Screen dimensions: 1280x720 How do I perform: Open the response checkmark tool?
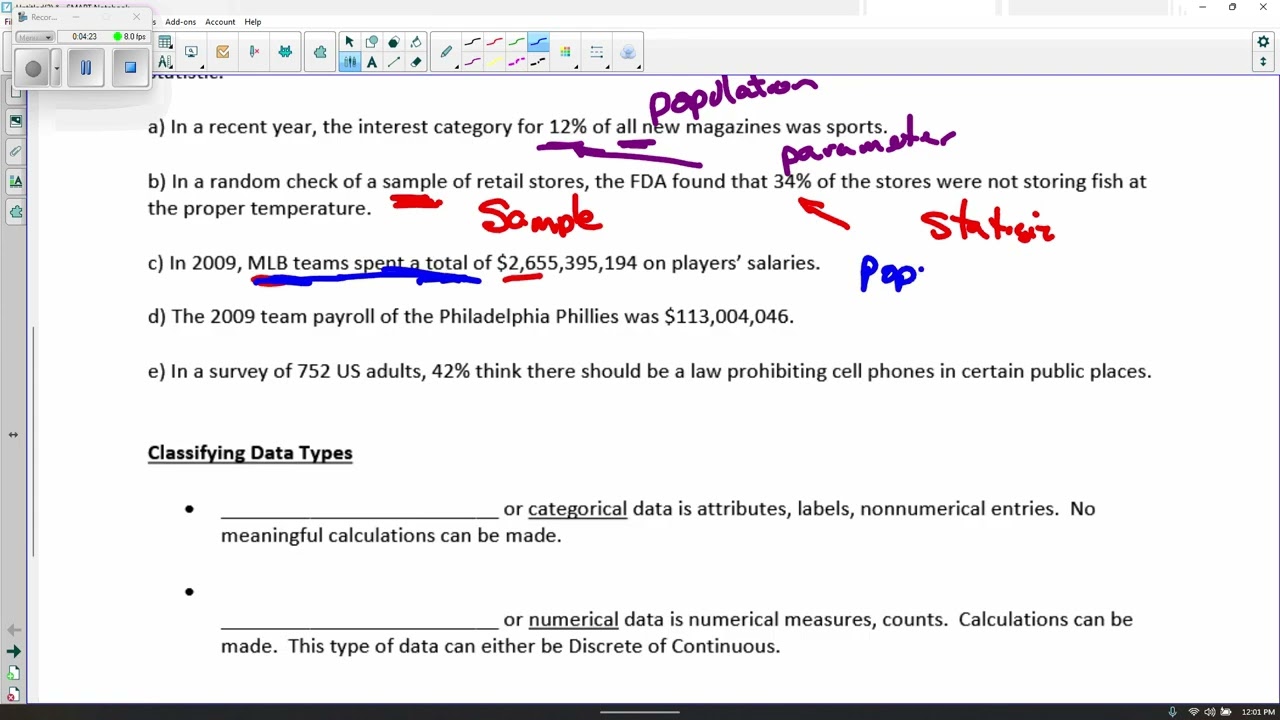click(222, 52)
